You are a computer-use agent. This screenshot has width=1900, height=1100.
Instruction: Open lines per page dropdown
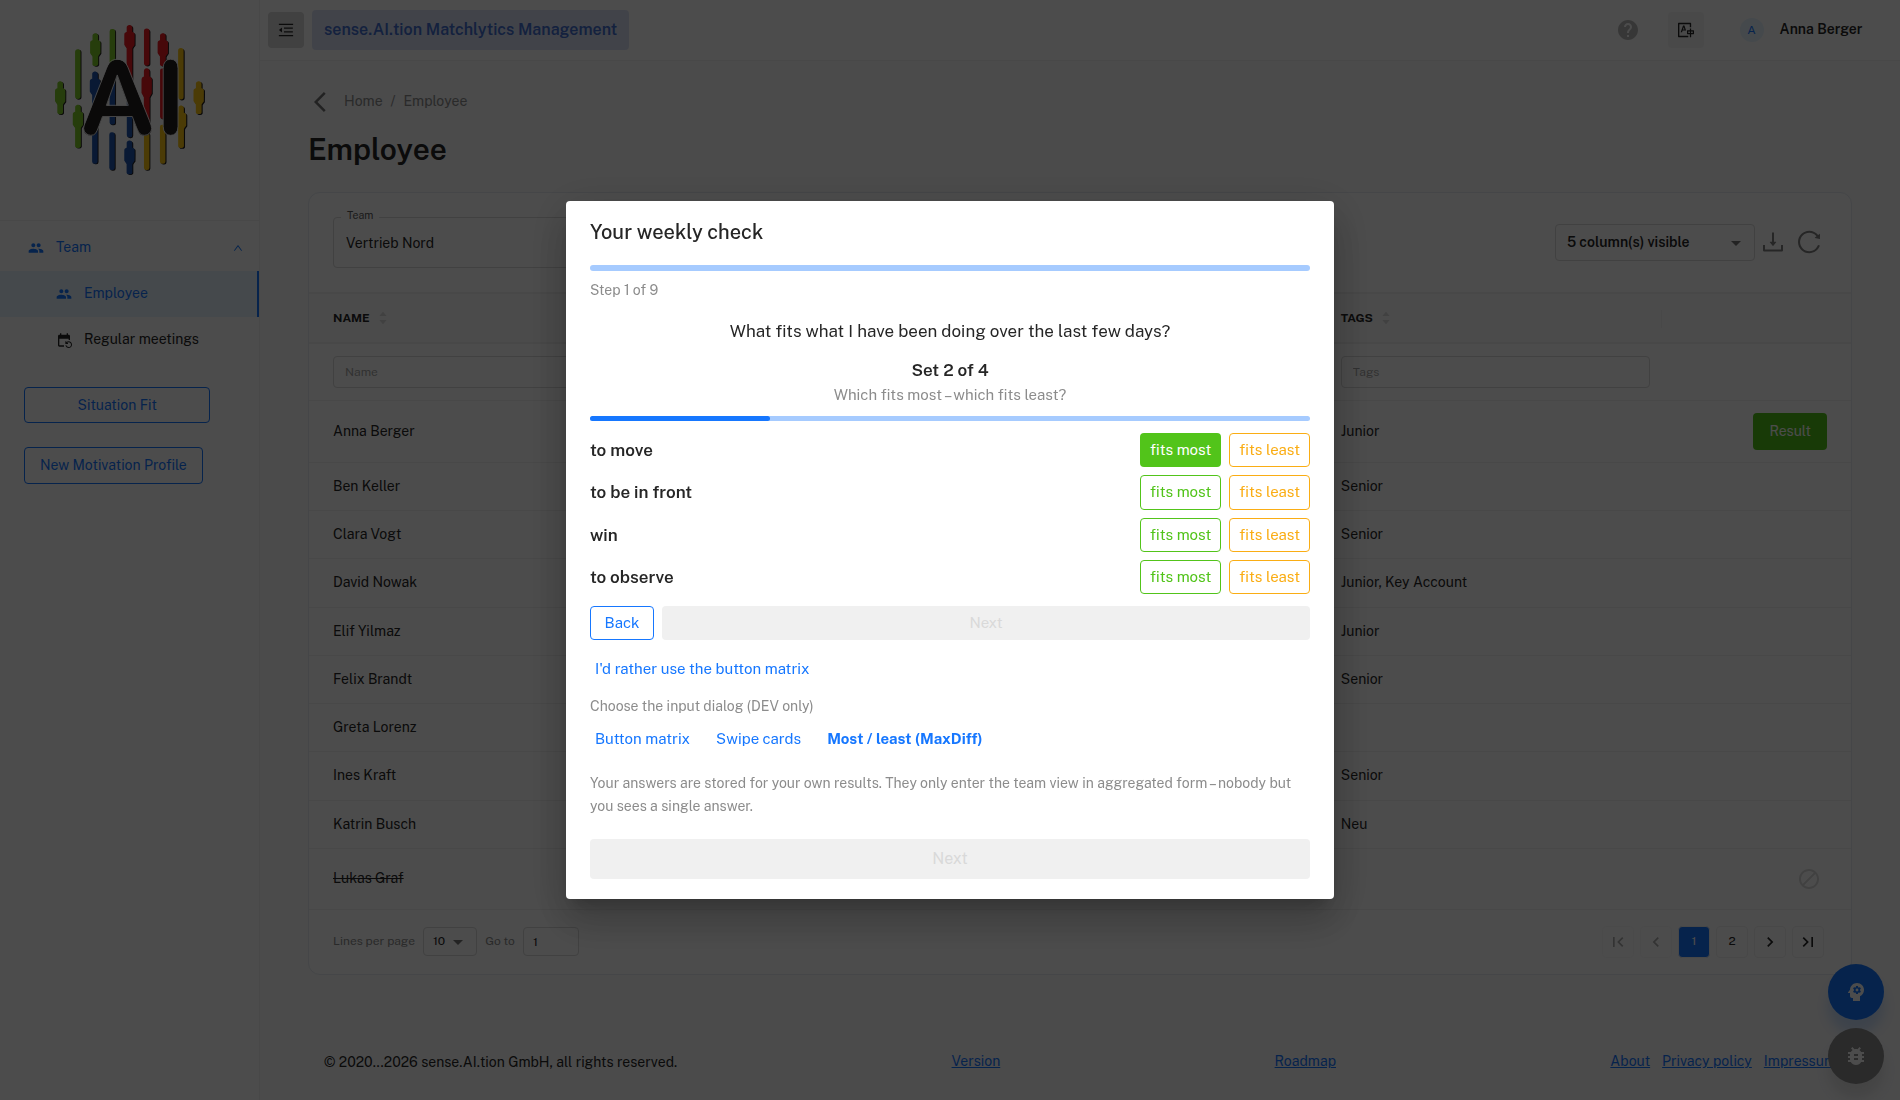point(449,942)
